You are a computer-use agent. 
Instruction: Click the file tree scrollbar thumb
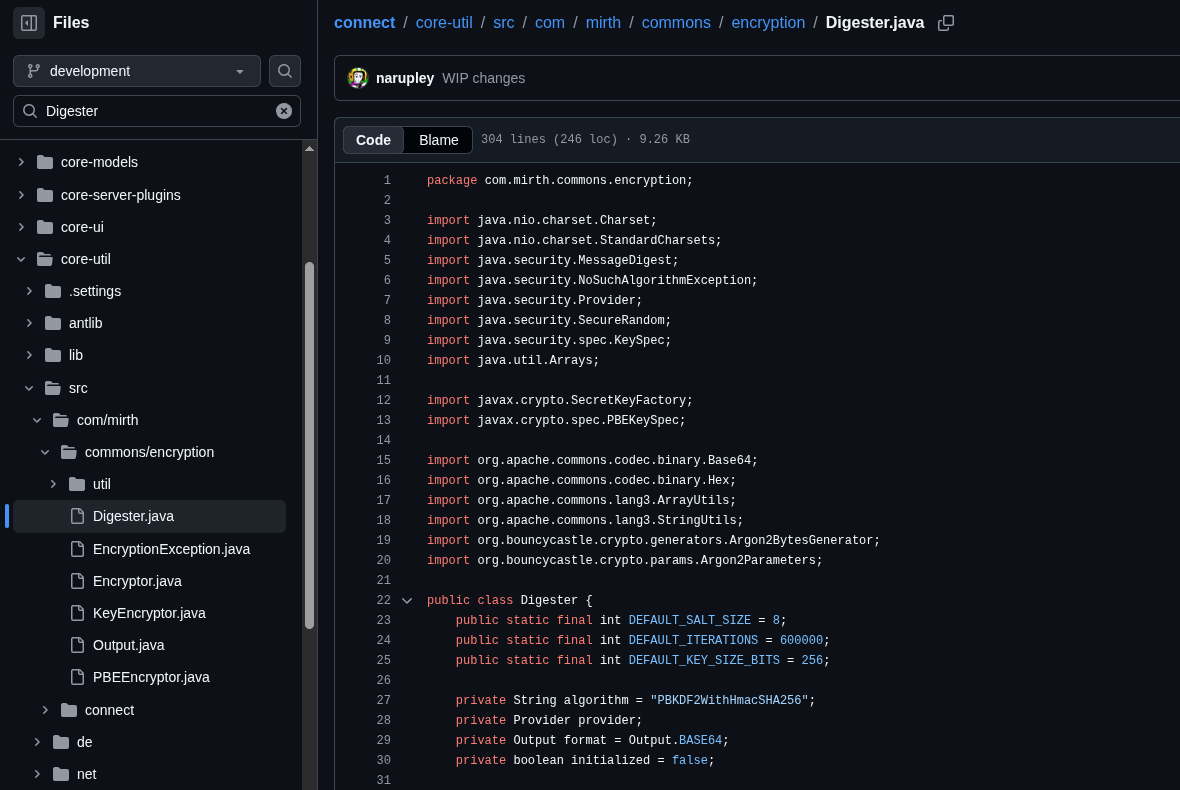(309, 445)
